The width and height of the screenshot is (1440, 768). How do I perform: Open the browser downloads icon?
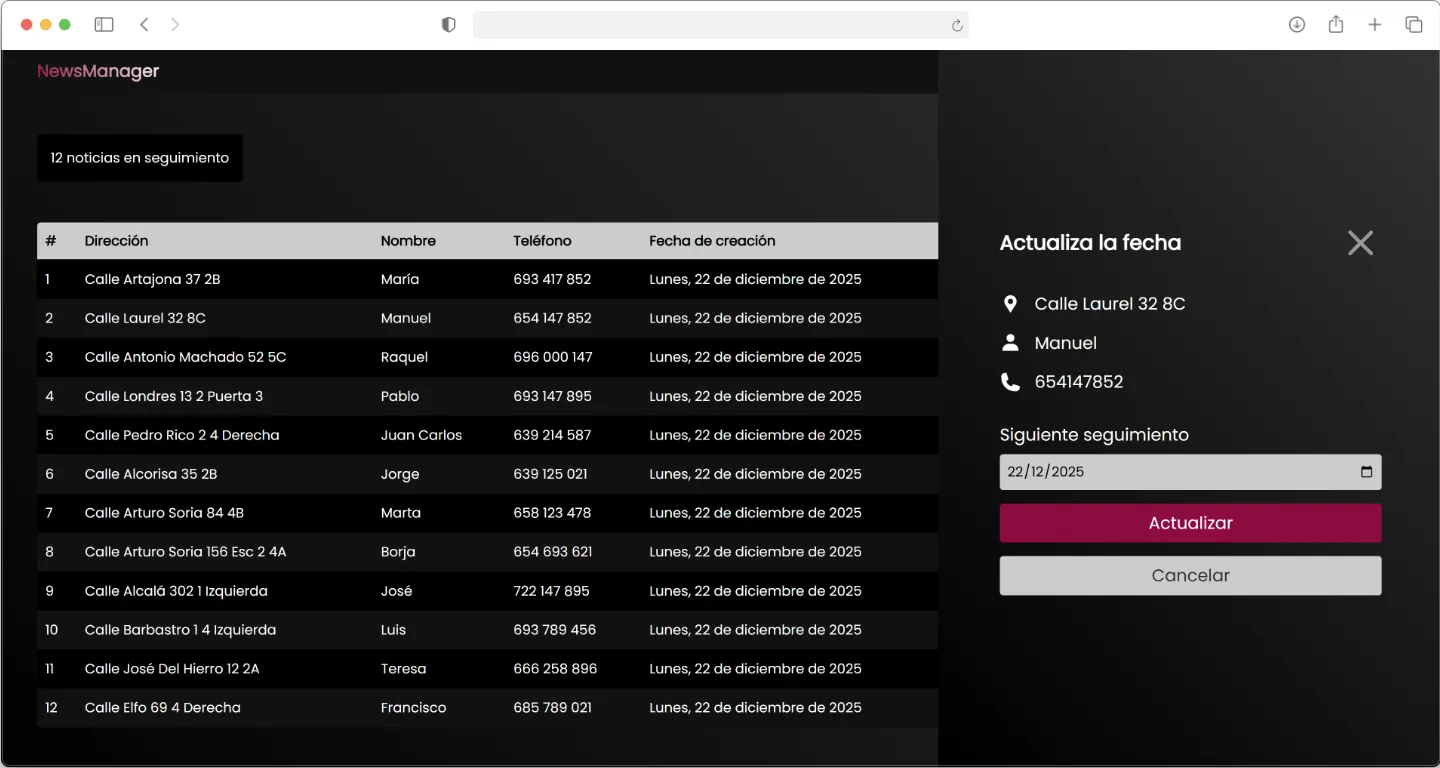pyautogui.click(x=1297, y=25)
